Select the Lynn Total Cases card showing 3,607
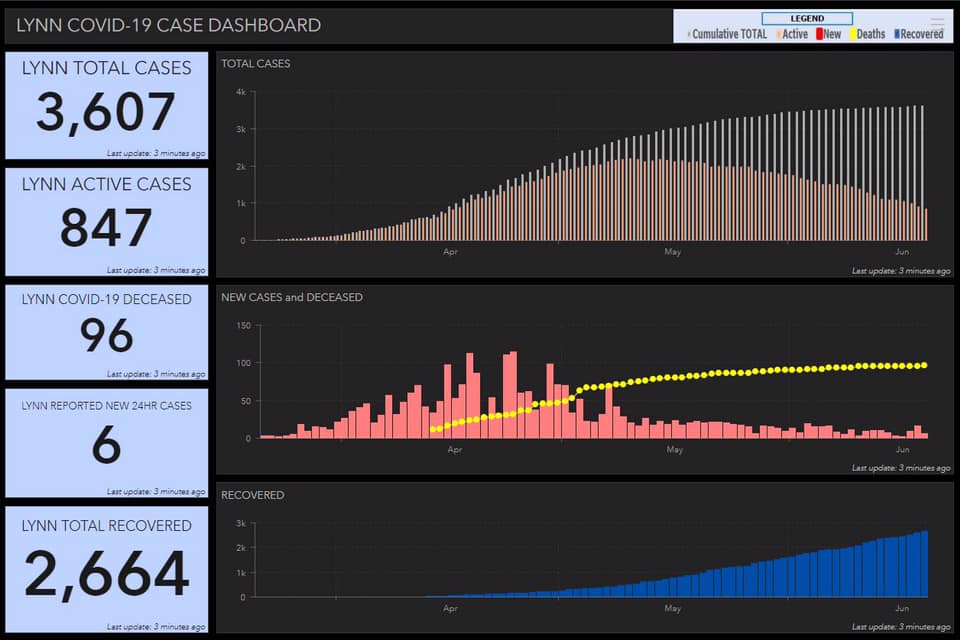 [106, 106]
